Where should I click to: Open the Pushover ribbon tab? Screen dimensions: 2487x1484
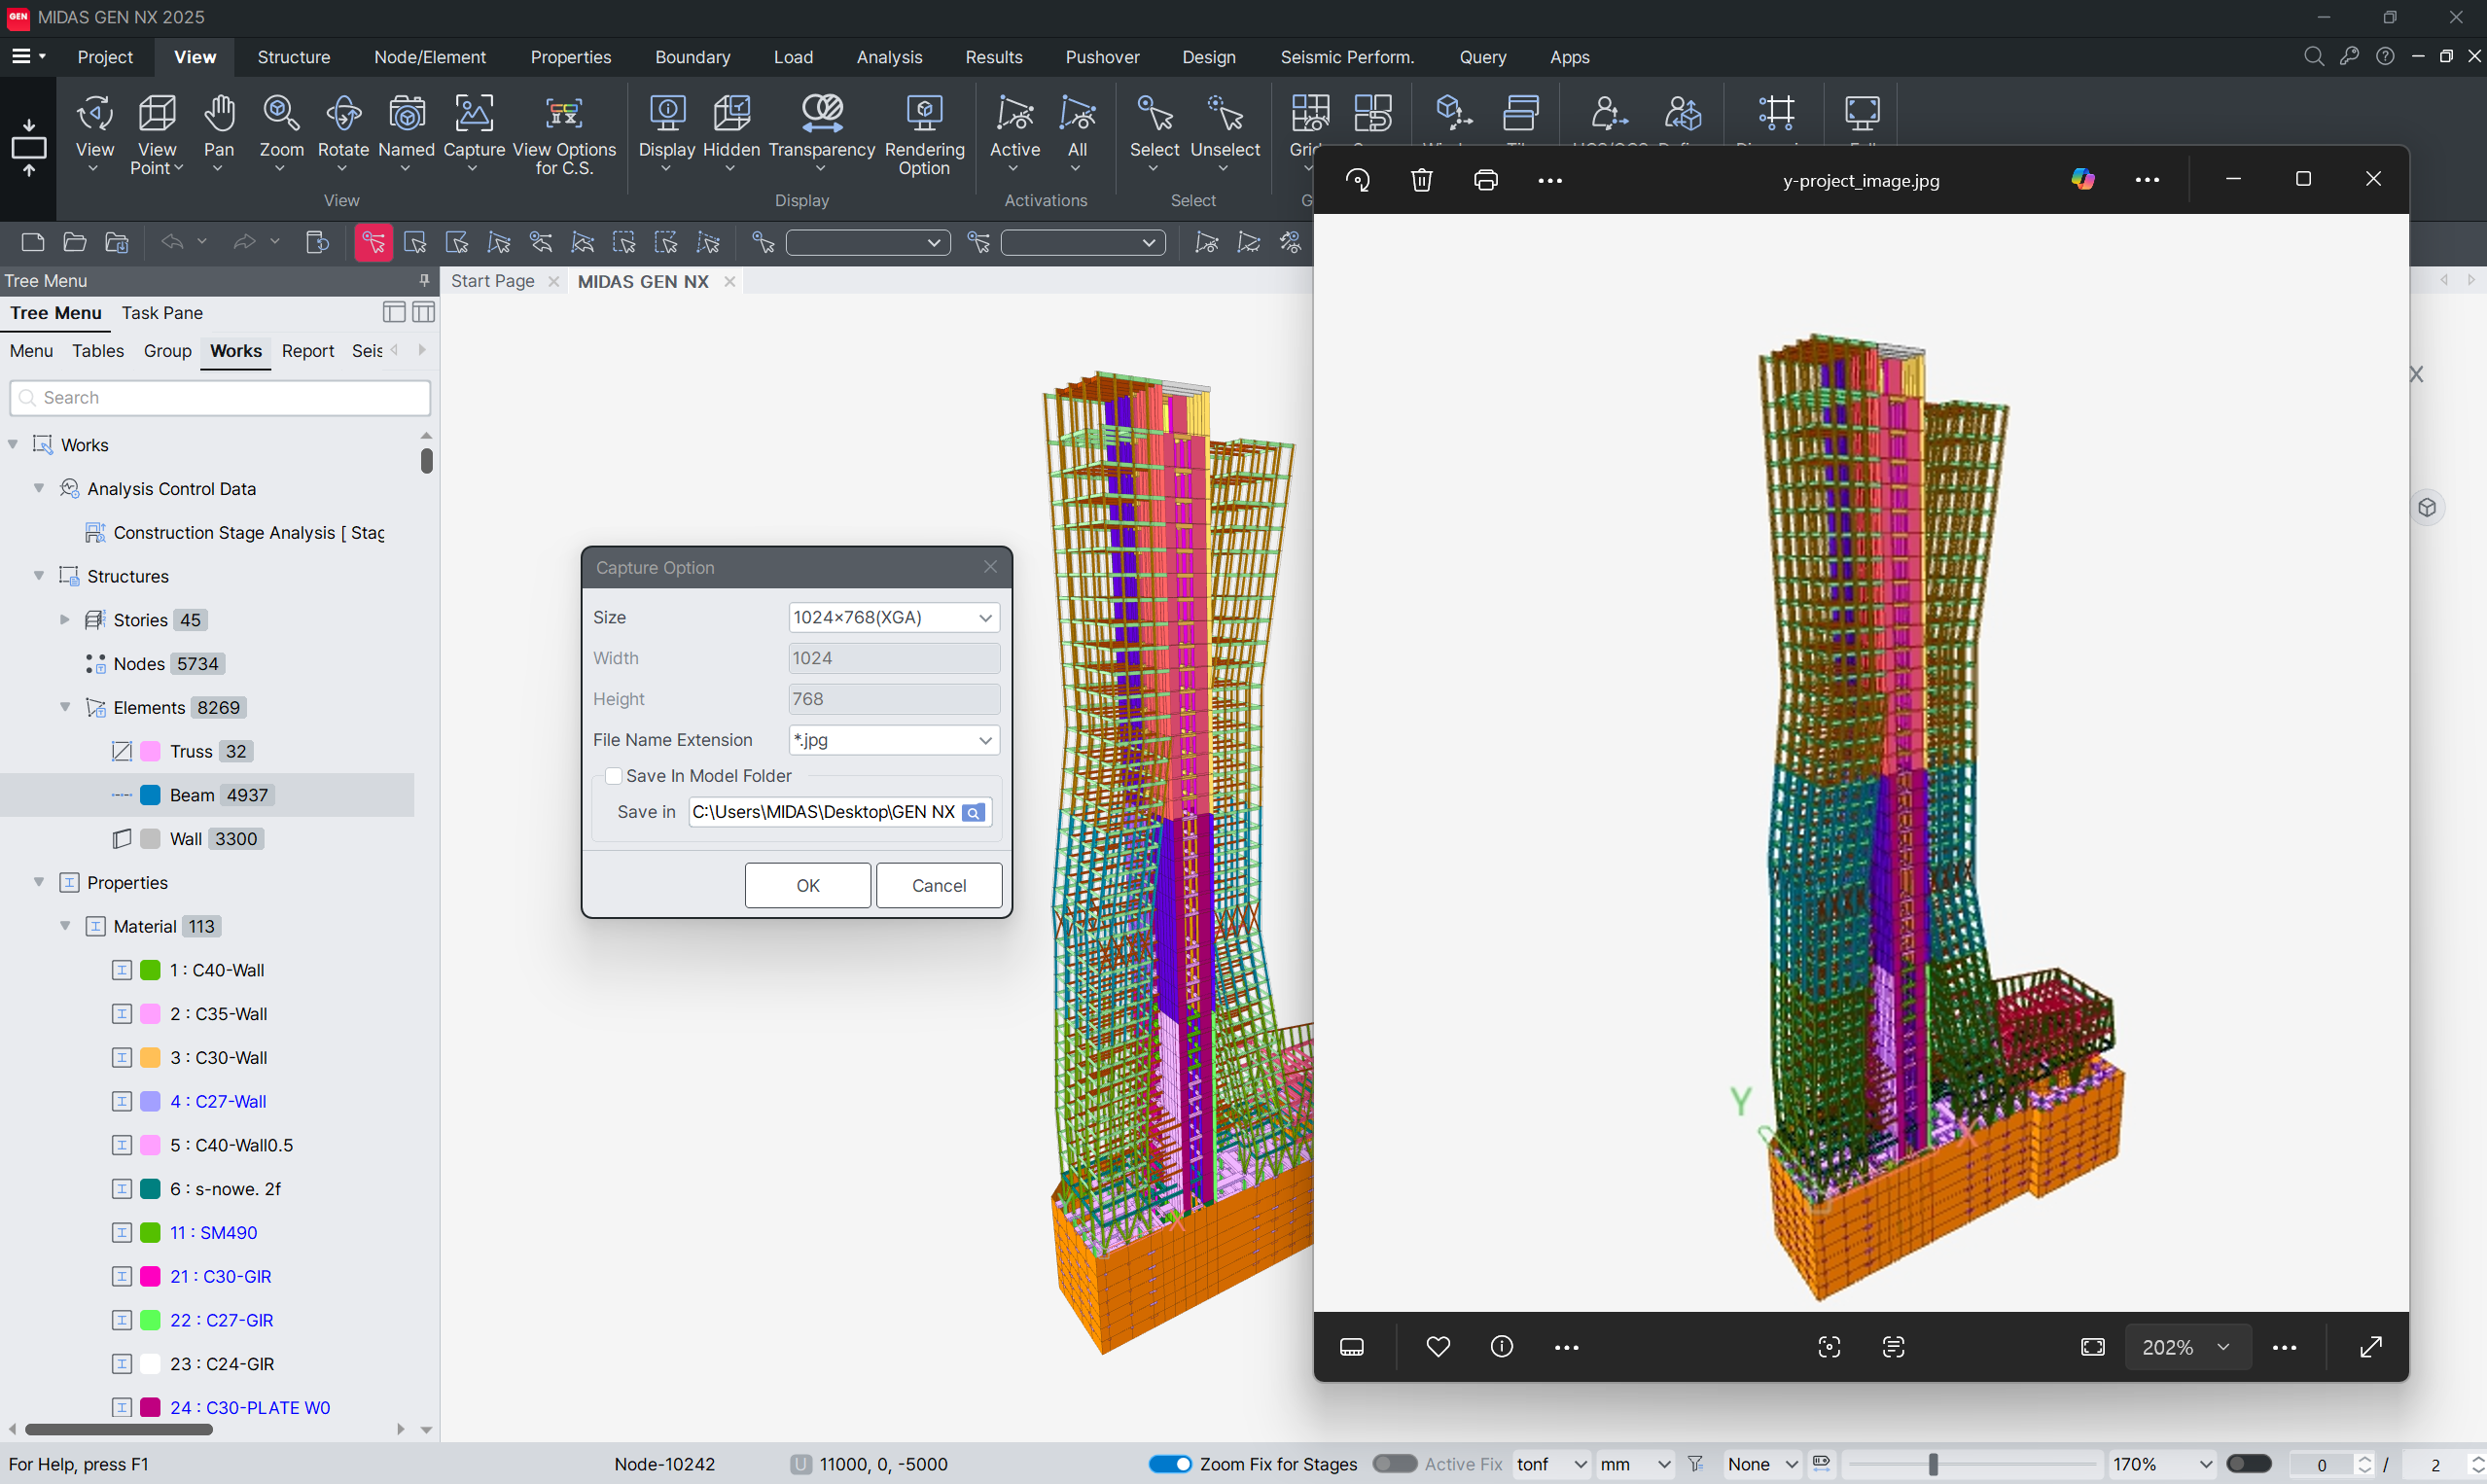pos(1101,57)
